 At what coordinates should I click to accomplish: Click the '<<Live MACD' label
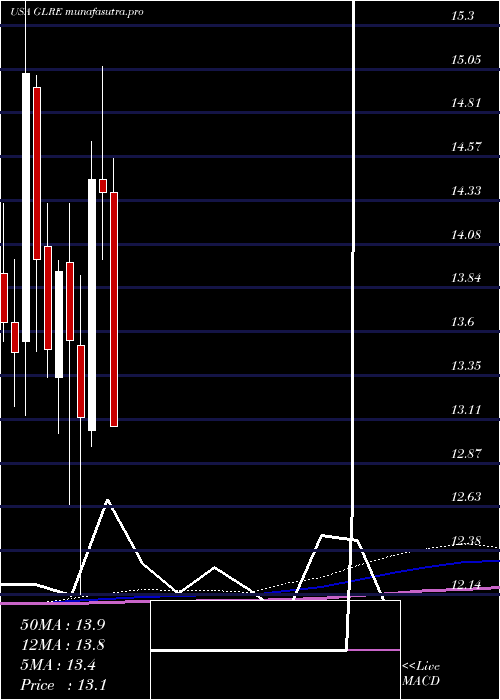(421, 674)
